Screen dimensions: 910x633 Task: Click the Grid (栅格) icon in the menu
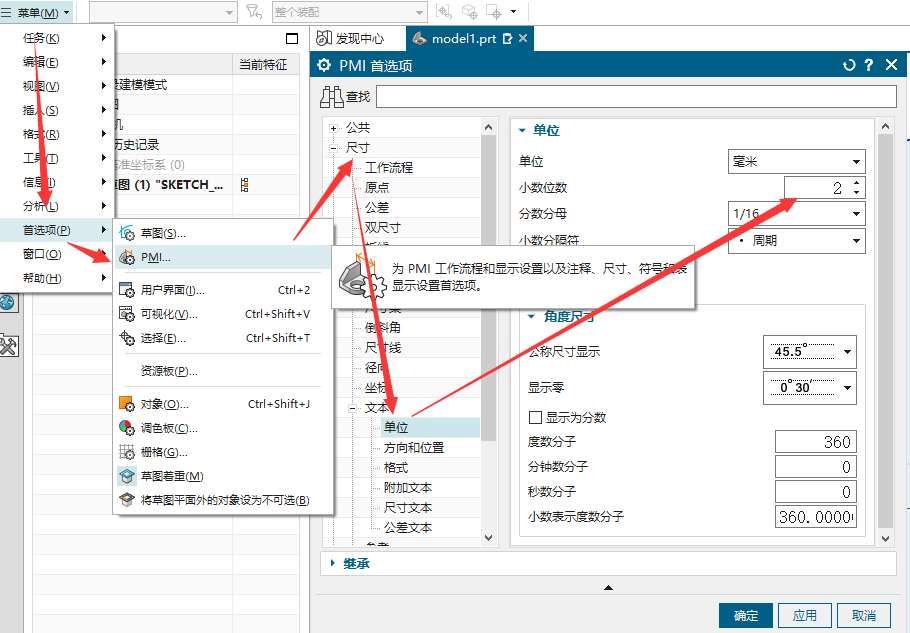click(x=127, y=452)
